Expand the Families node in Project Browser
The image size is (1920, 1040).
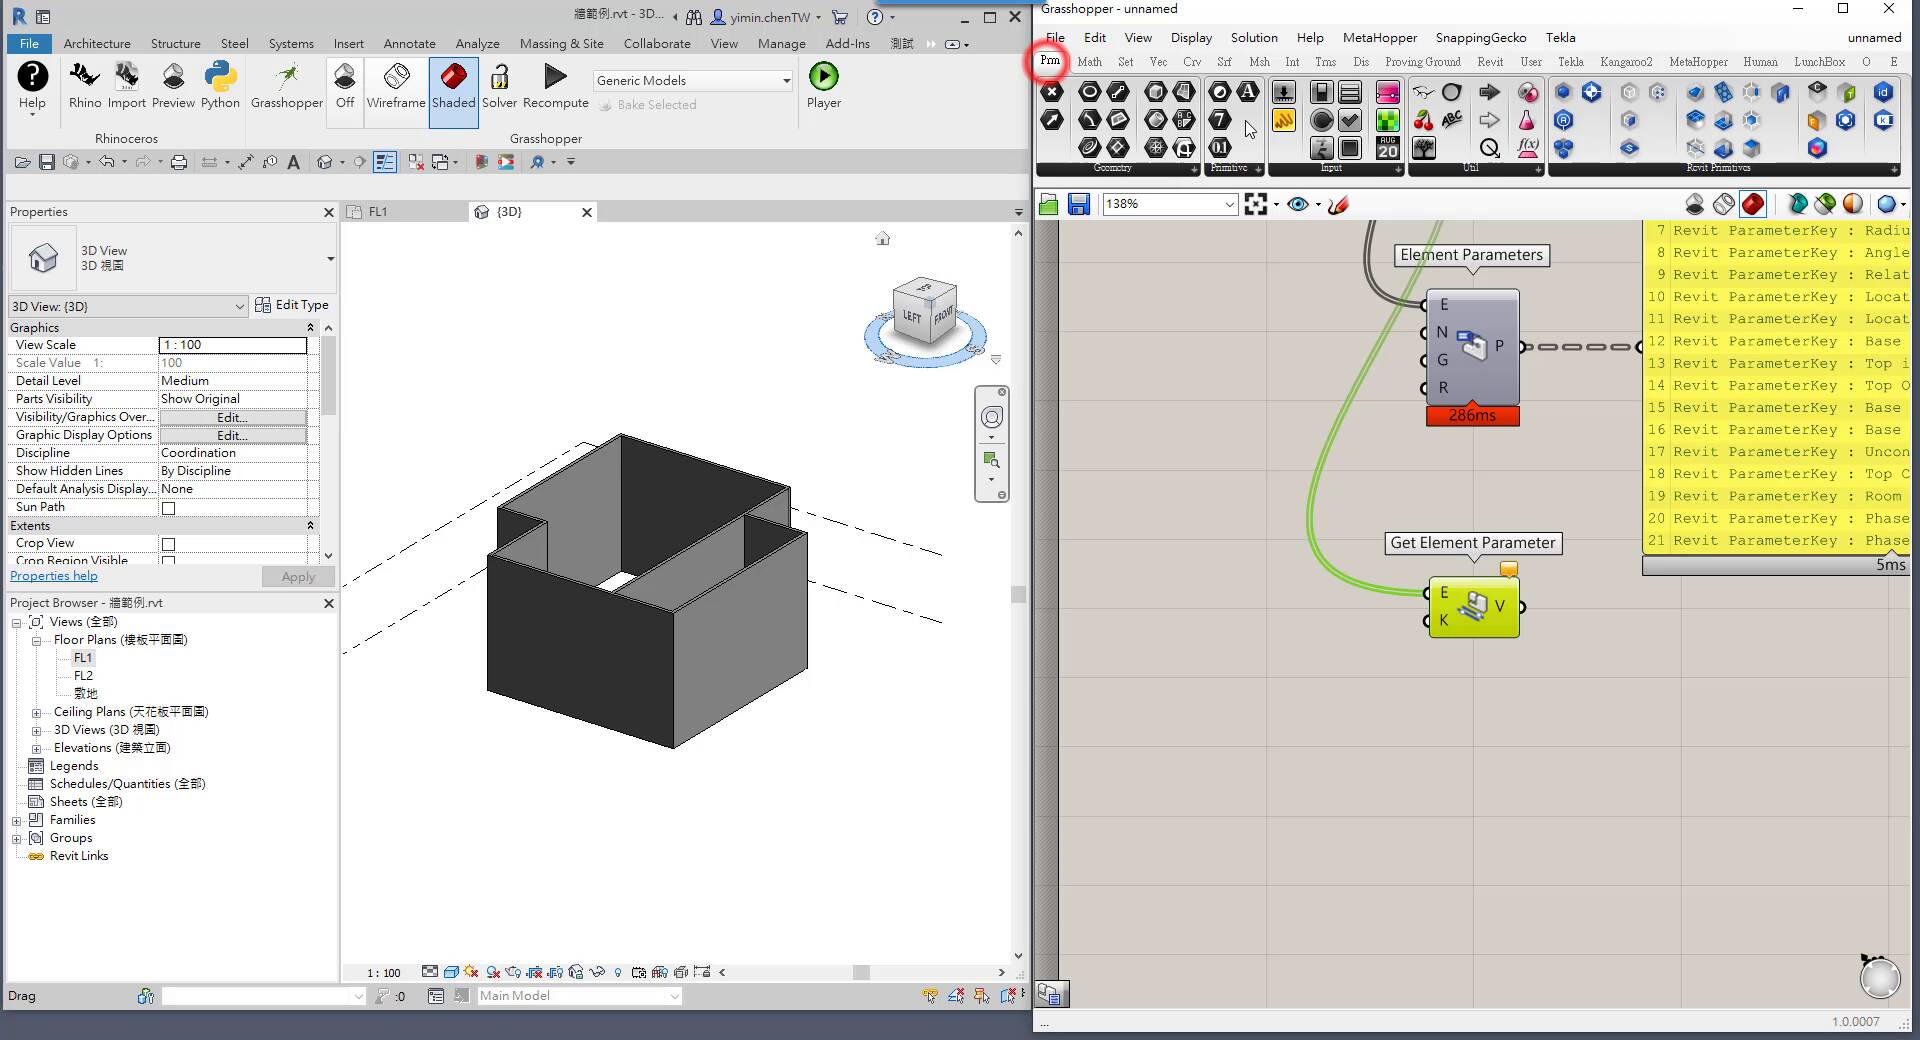click(x=17, y=821)
